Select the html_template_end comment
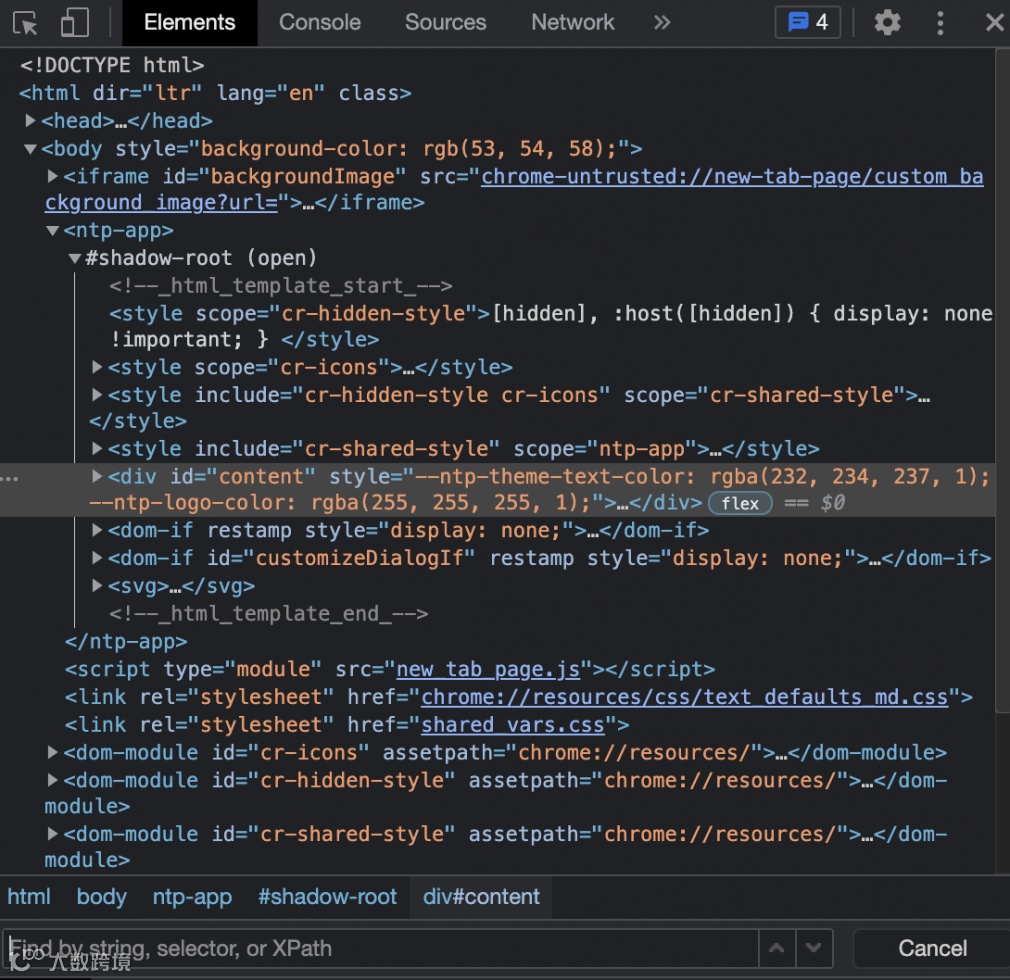This screenshot has width=1010, height=980. coord(269,613)
